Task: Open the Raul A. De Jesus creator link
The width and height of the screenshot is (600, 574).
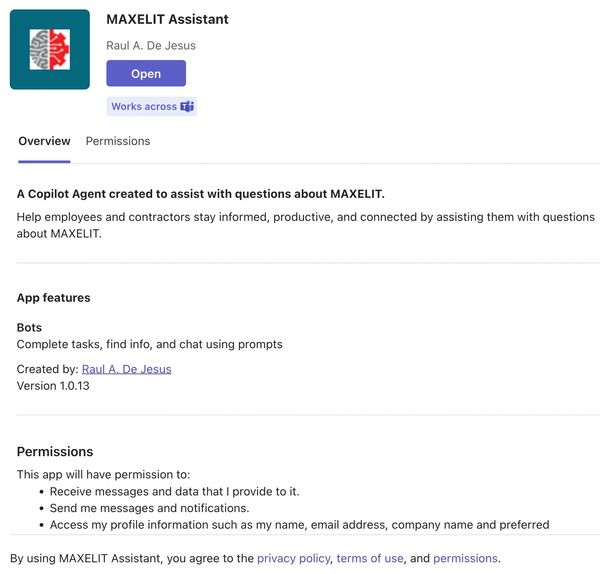Action: click(126, 369)
